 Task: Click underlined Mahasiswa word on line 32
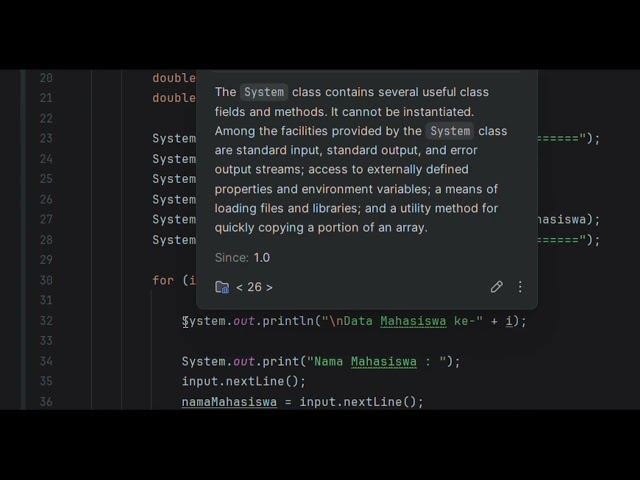[413, 322]
